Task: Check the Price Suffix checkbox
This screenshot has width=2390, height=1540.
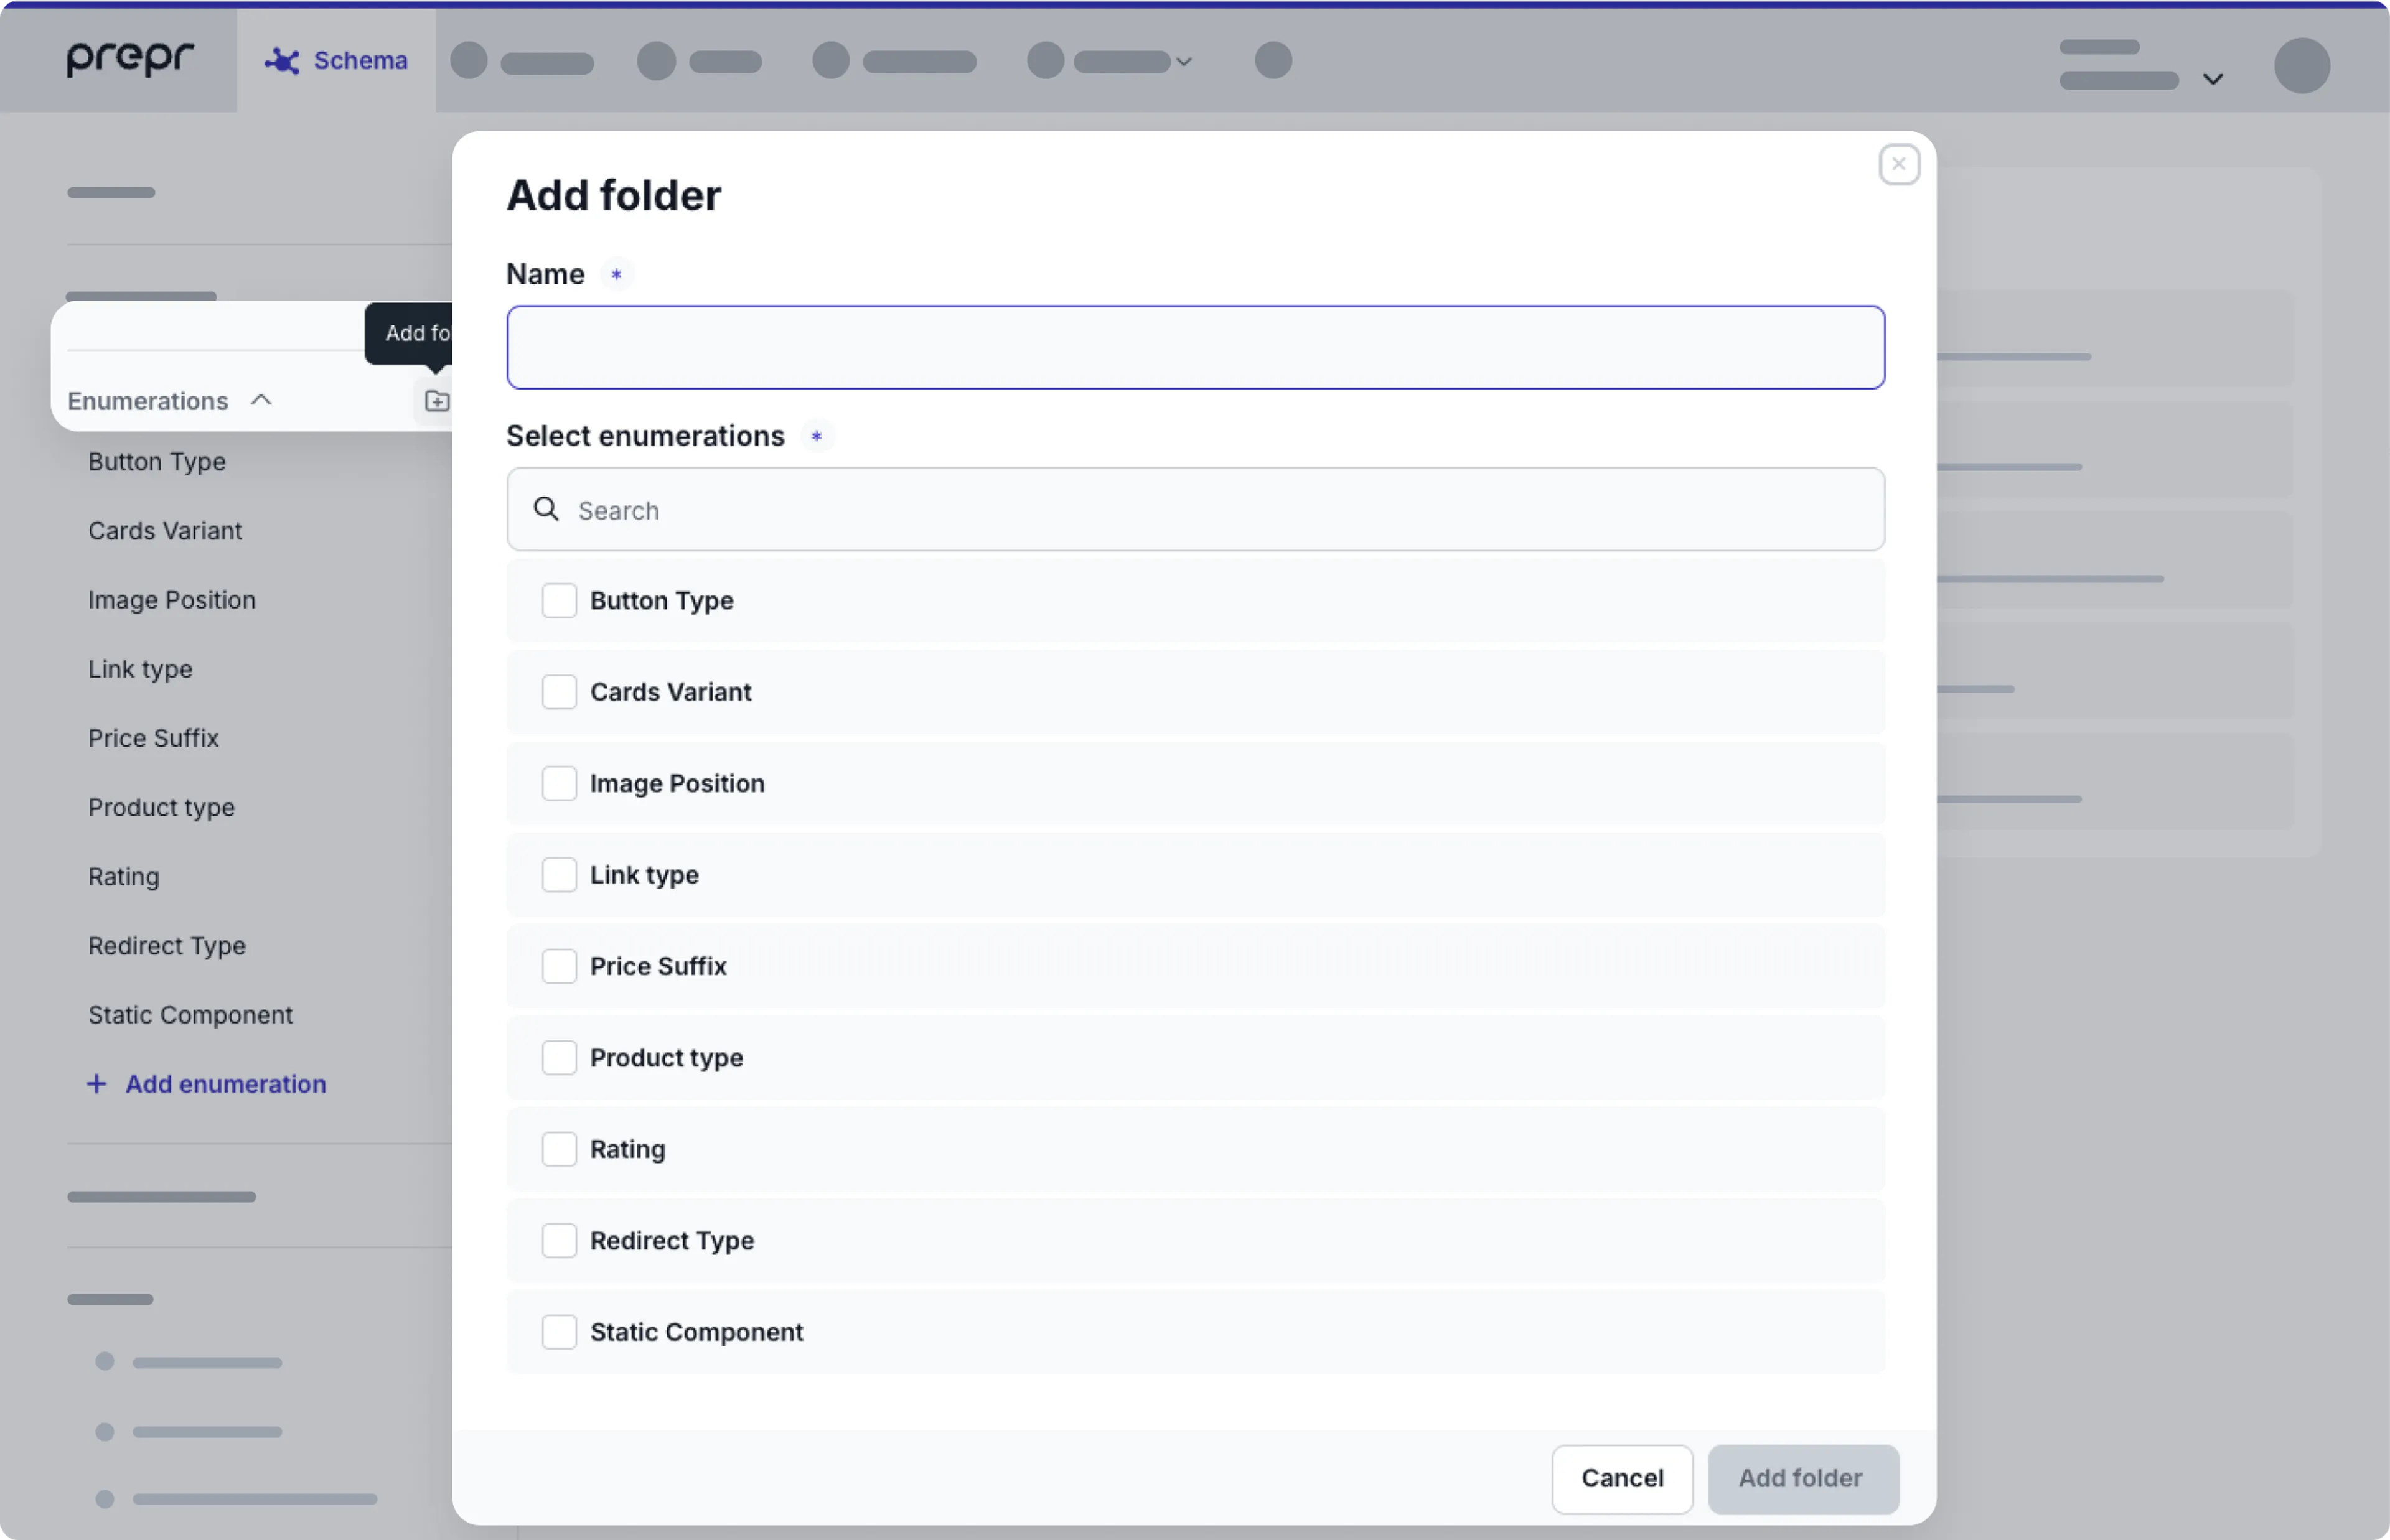Action: tap(559, 966)
